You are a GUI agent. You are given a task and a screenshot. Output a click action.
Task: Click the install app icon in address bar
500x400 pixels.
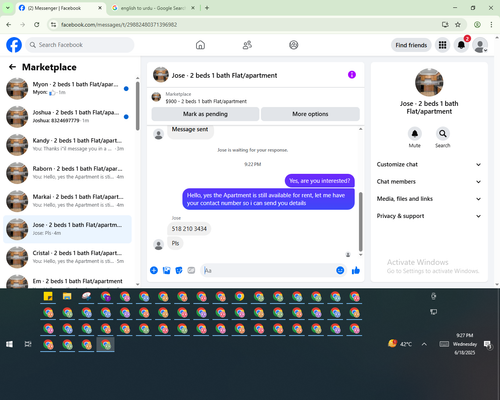click(445, 25)
